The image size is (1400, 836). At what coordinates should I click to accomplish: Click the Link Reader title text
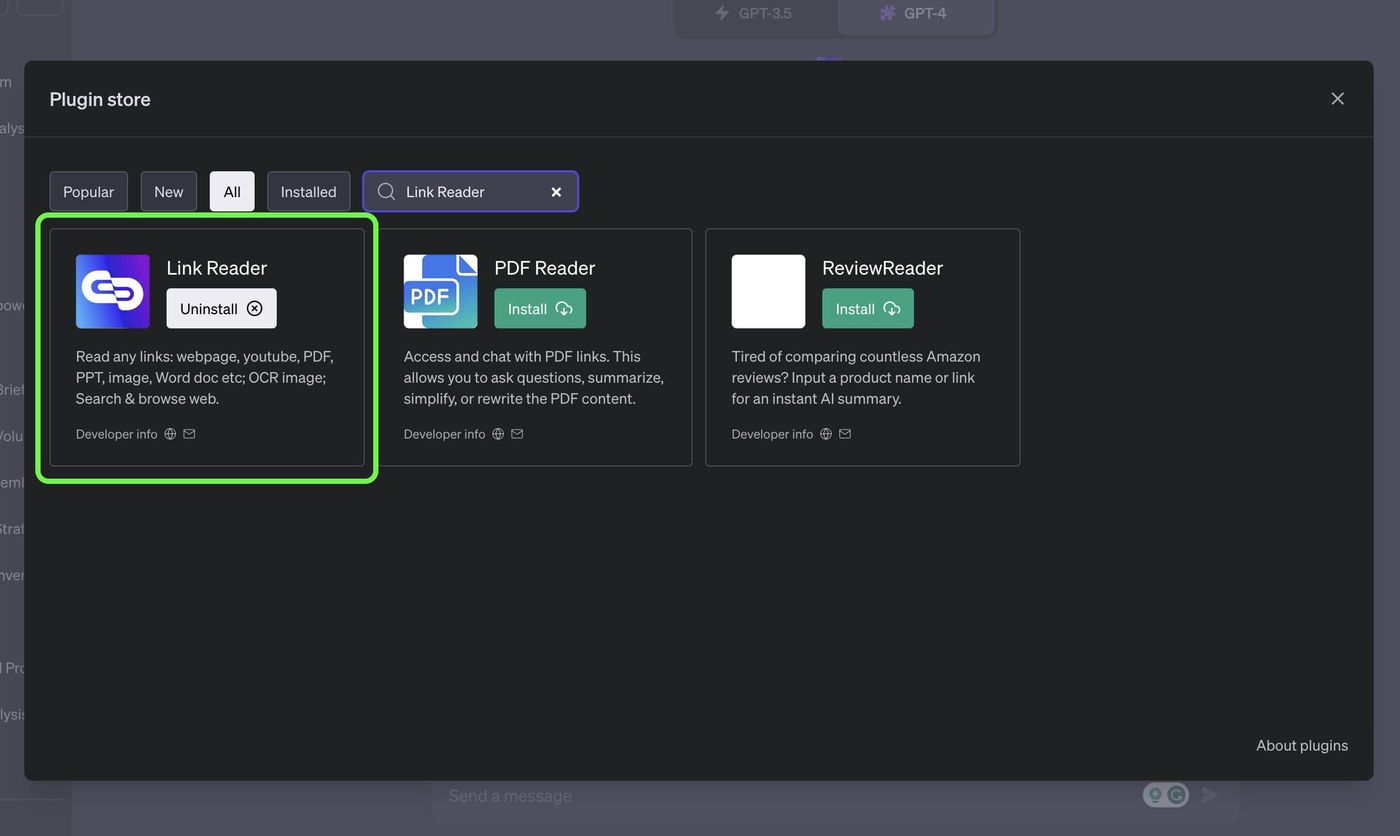pyautogui.click(x=217, y=268)
